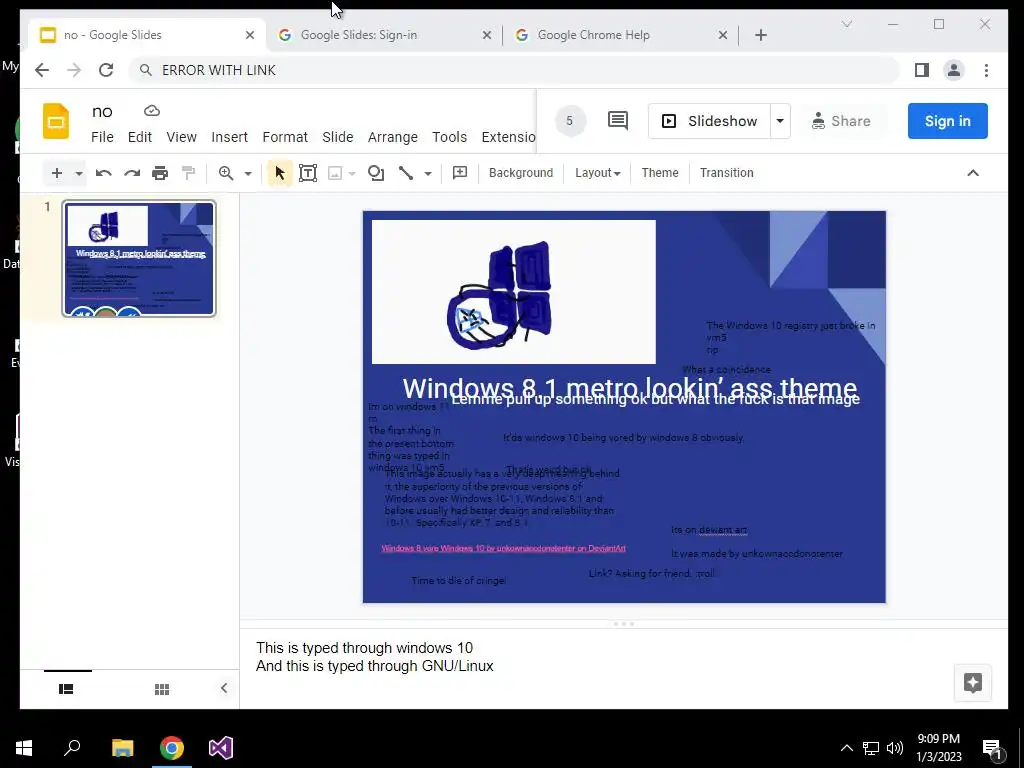Collapse the filmstrip panel chevron
This screenshot has width=1024, height=768.
point(224,688)
